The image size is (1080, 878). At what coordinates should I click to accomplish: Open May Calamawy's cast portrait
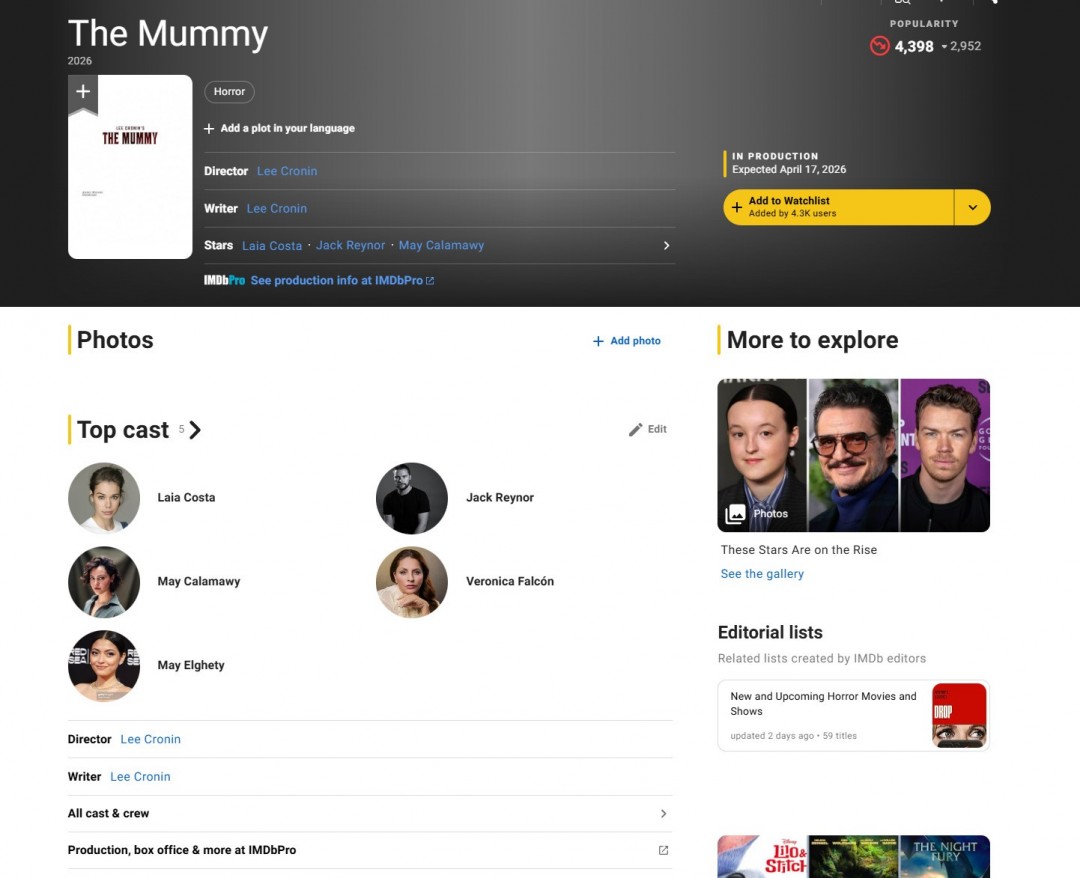[x=104, y=582]
